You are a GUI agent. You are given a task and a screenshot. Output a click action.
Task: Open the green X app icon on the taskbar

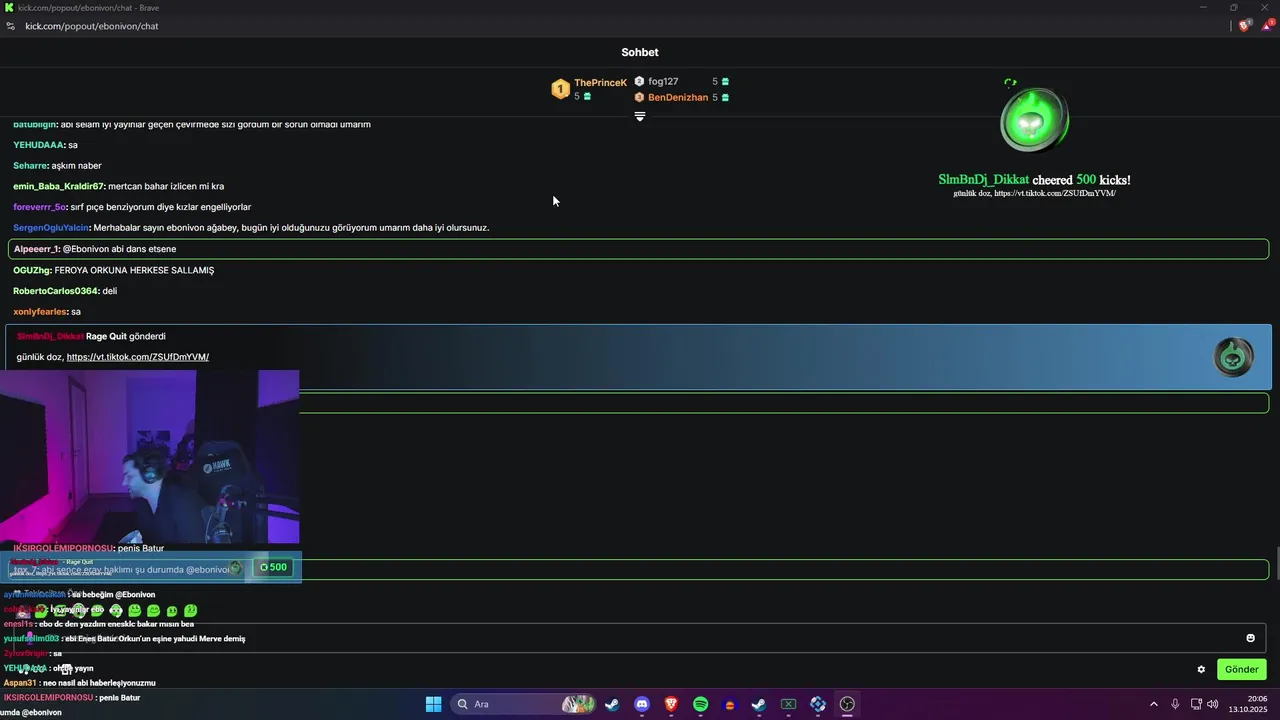pos(788,704)
